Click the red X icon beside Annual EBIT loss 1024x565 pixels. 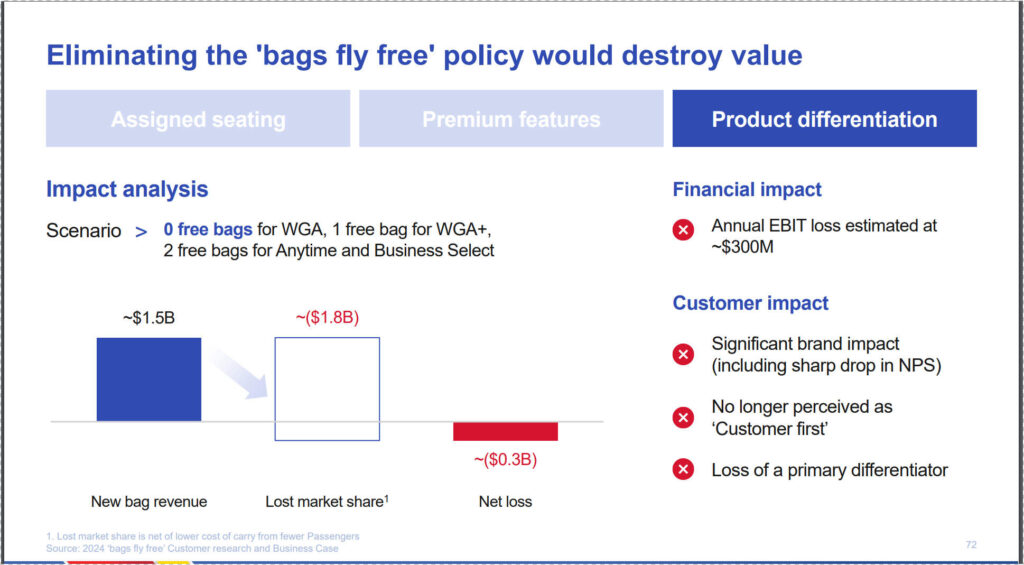pos(683,230)
